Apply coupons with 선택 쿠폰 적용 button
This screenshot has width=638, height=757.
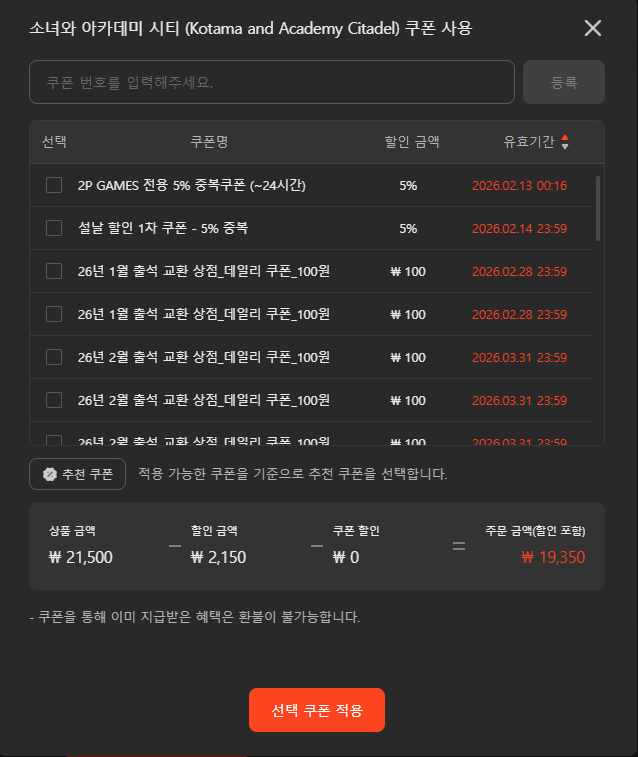tap(317, 710)
